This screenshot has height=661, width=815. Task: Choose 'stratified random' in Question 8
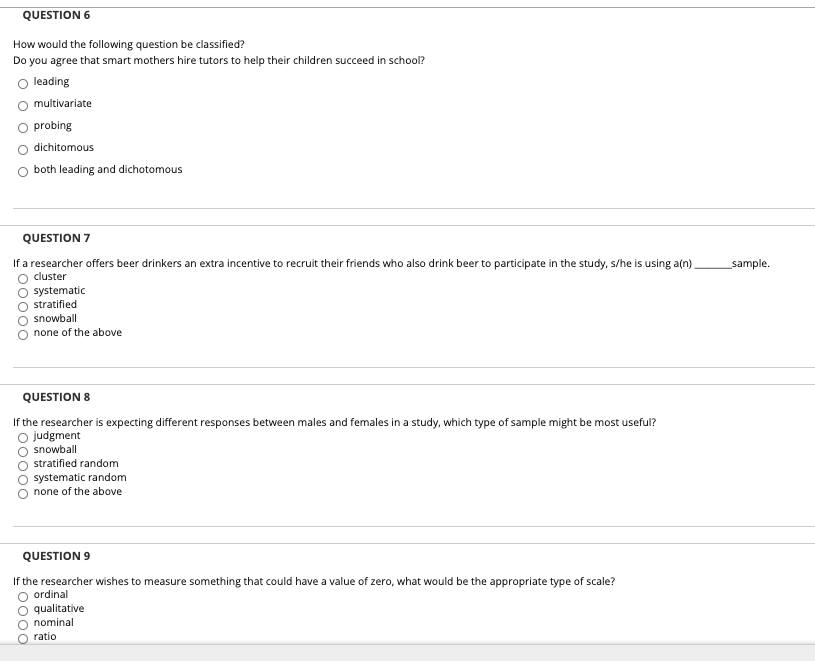point(22,464)
